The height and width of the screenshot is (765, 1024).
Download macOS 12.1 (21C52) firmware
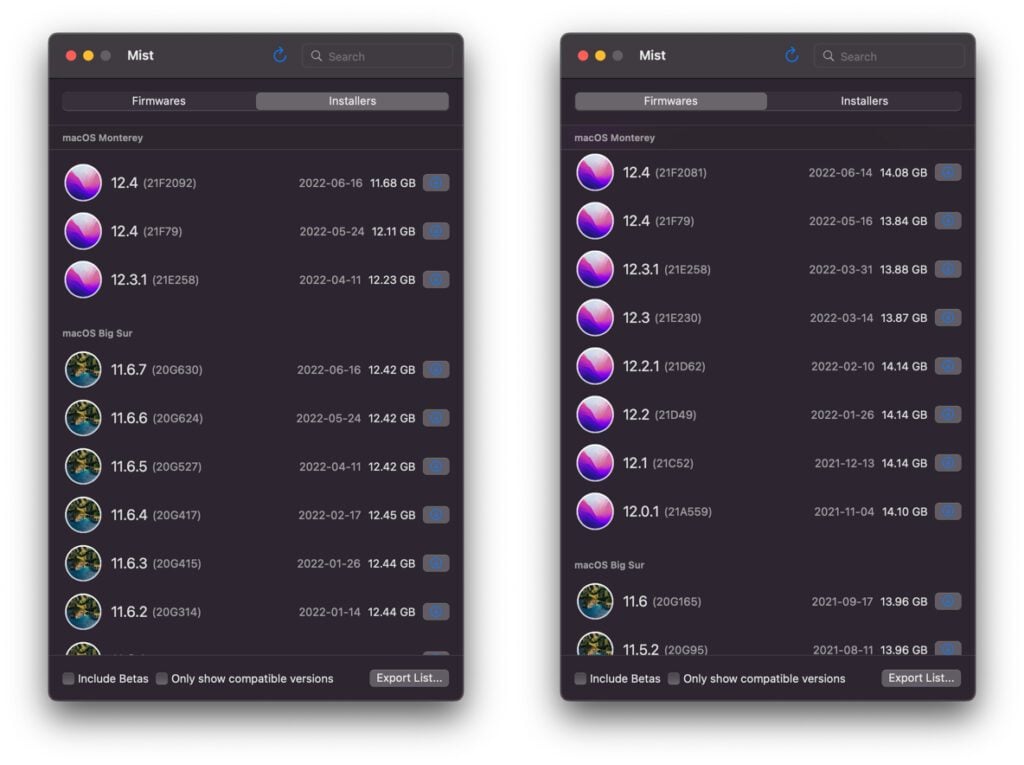coord(948,463)
